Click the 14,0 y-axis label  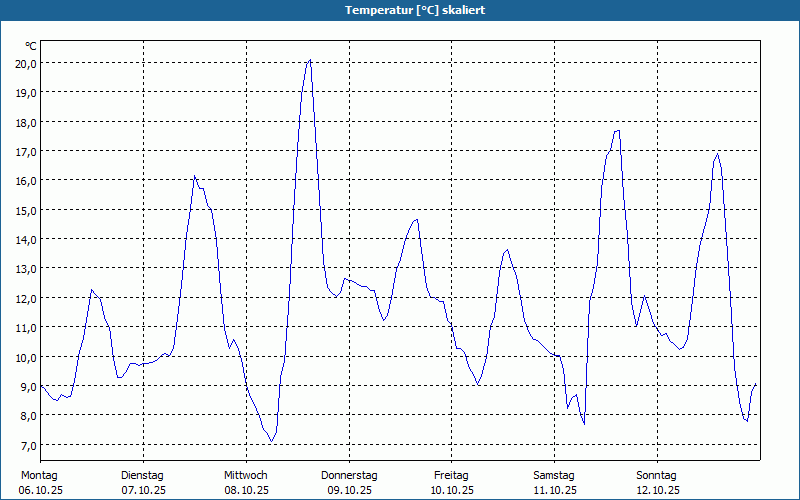tap(26, 239)
